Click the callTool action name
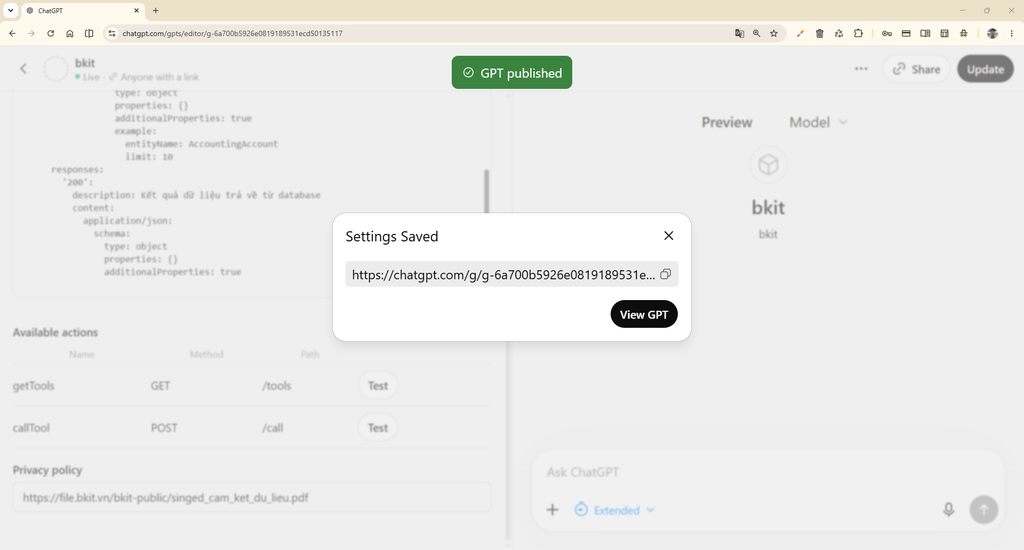The image size is (1024, 550). tap(31, 428)
